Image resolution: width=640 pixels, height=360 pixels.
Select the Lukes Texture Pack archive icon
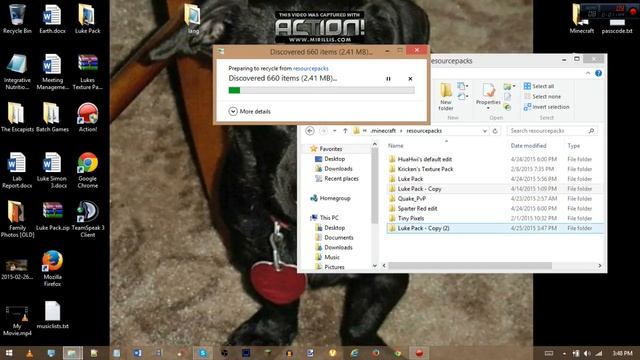(87, 72)
